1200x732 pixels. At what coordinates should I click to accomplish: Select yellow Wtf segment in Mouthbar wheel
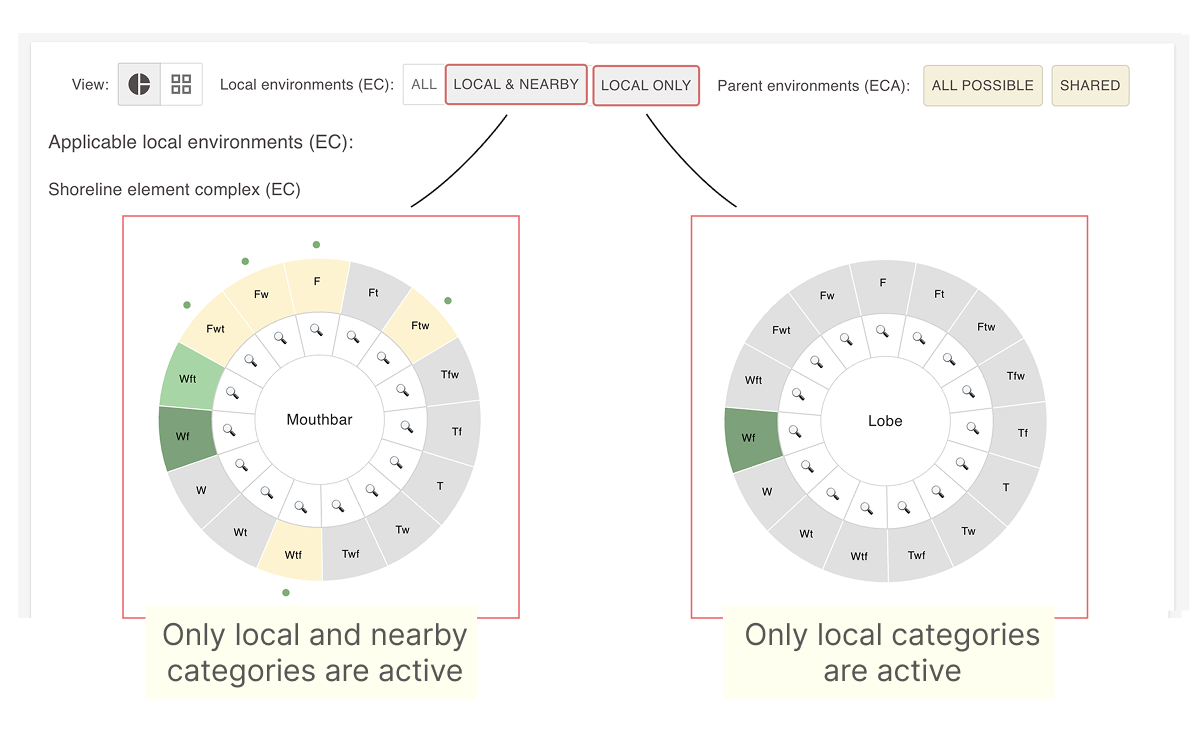(x=291, y=553)
